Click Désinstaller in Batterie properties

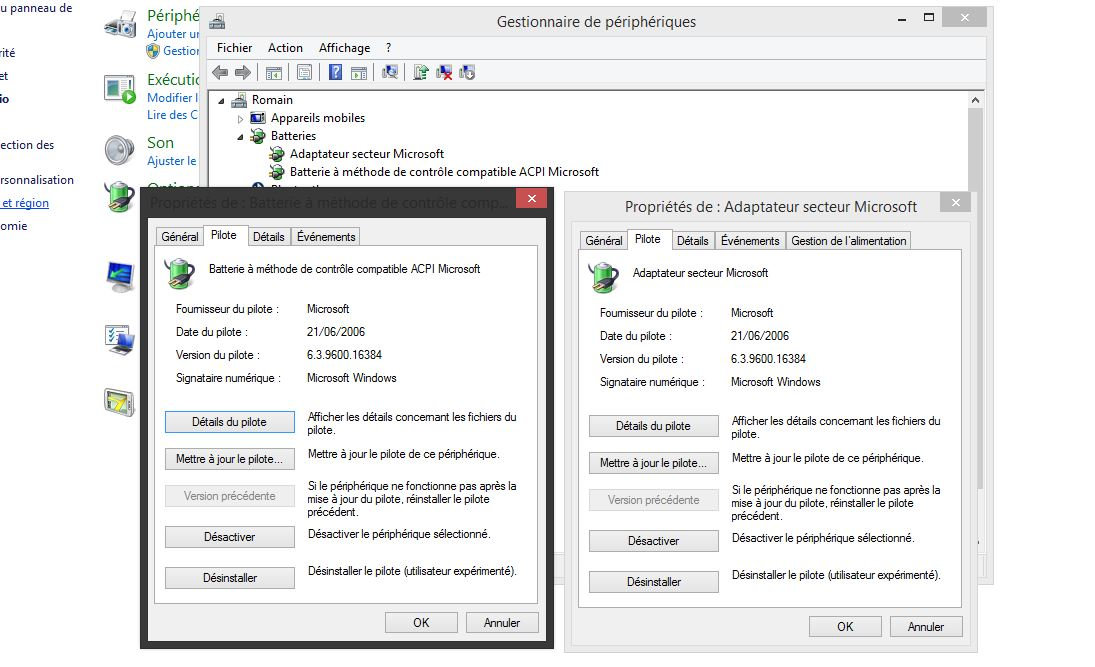coord(230,578)
